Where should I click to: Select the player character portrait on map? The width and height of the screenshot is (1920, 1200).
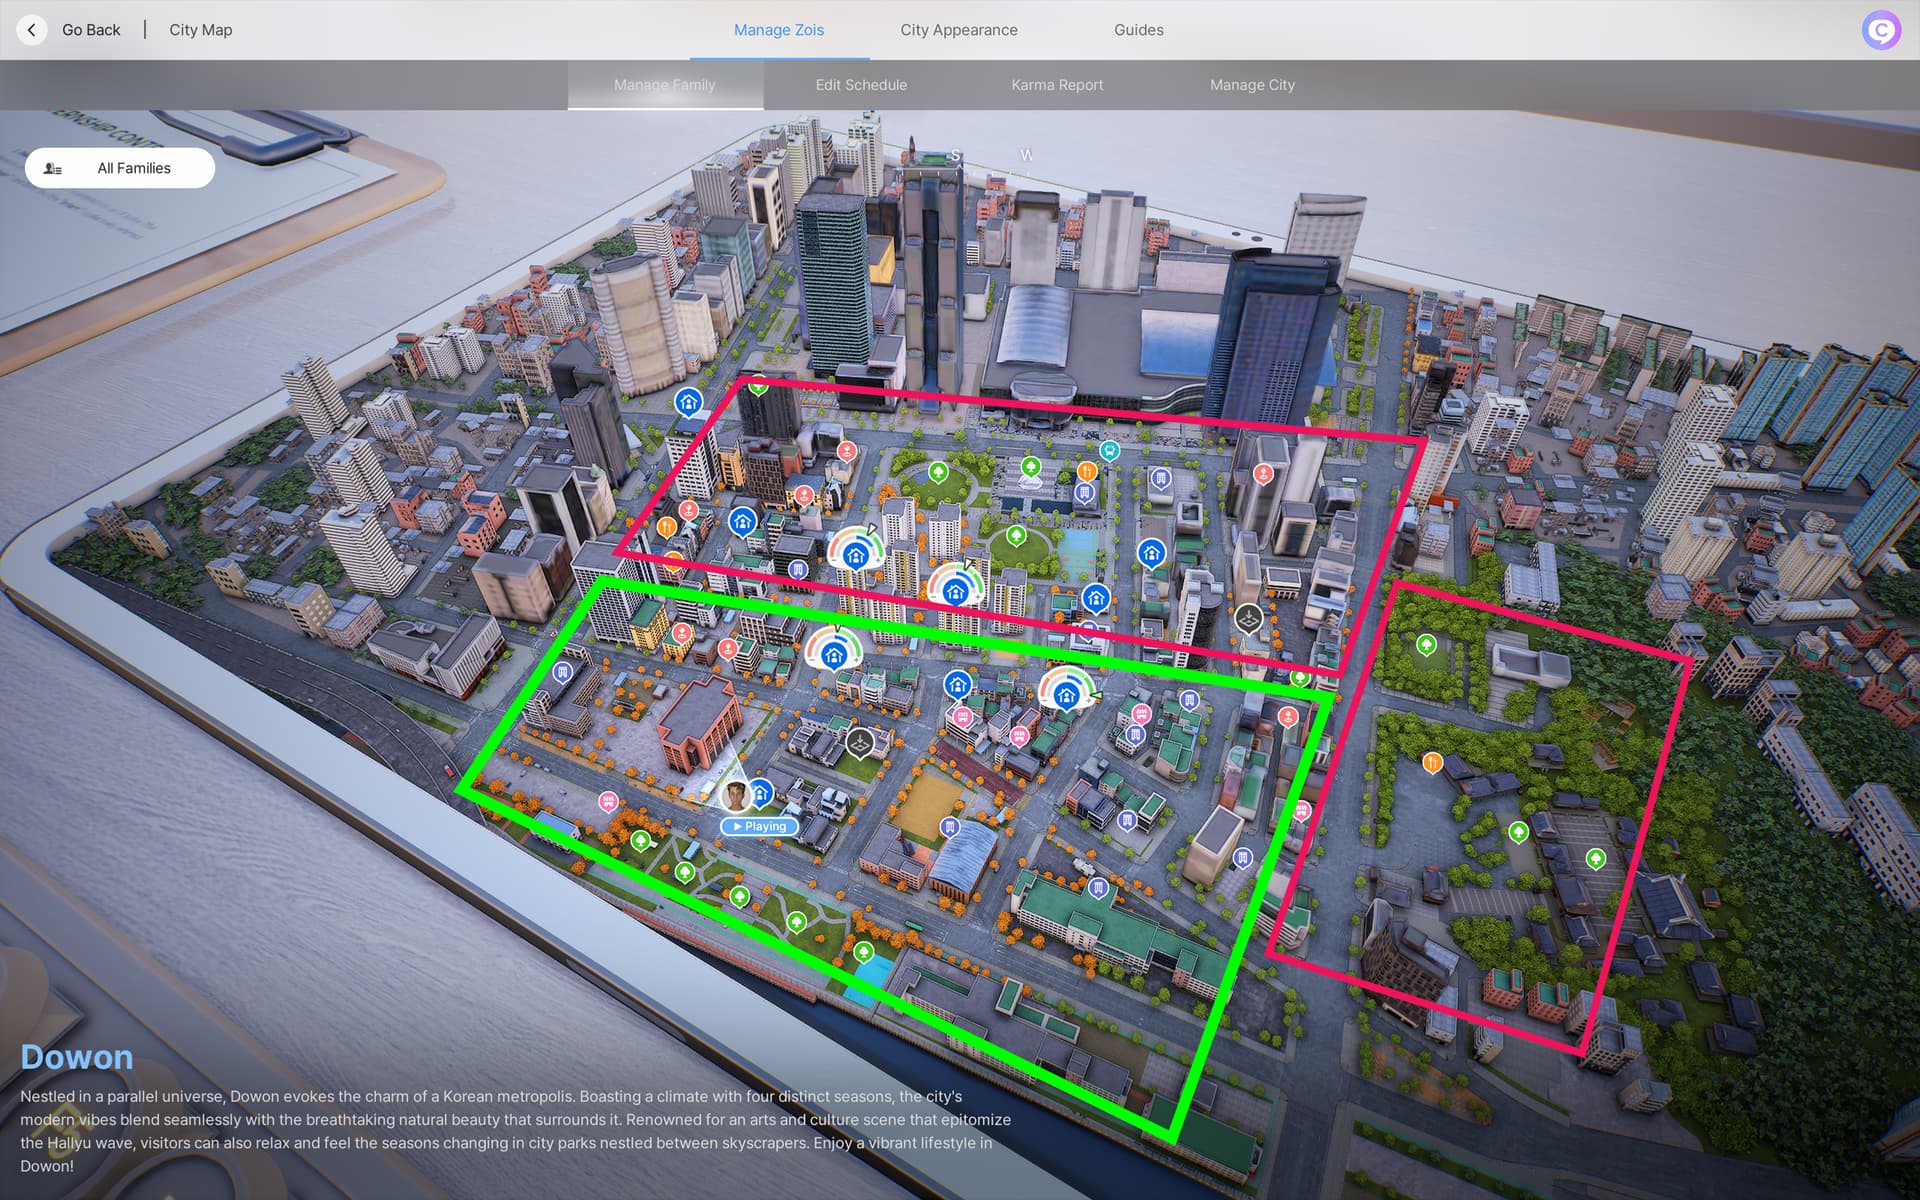[736, 796]
